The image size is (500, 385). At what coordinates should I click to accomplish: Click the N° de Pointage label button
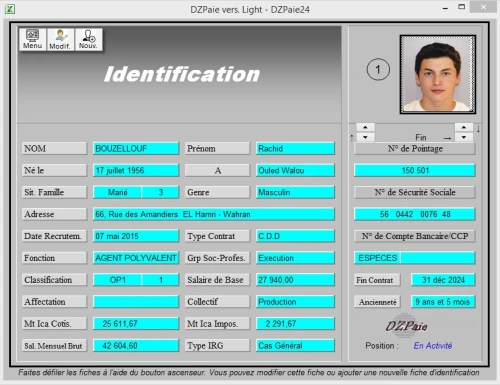pos(415,148)
